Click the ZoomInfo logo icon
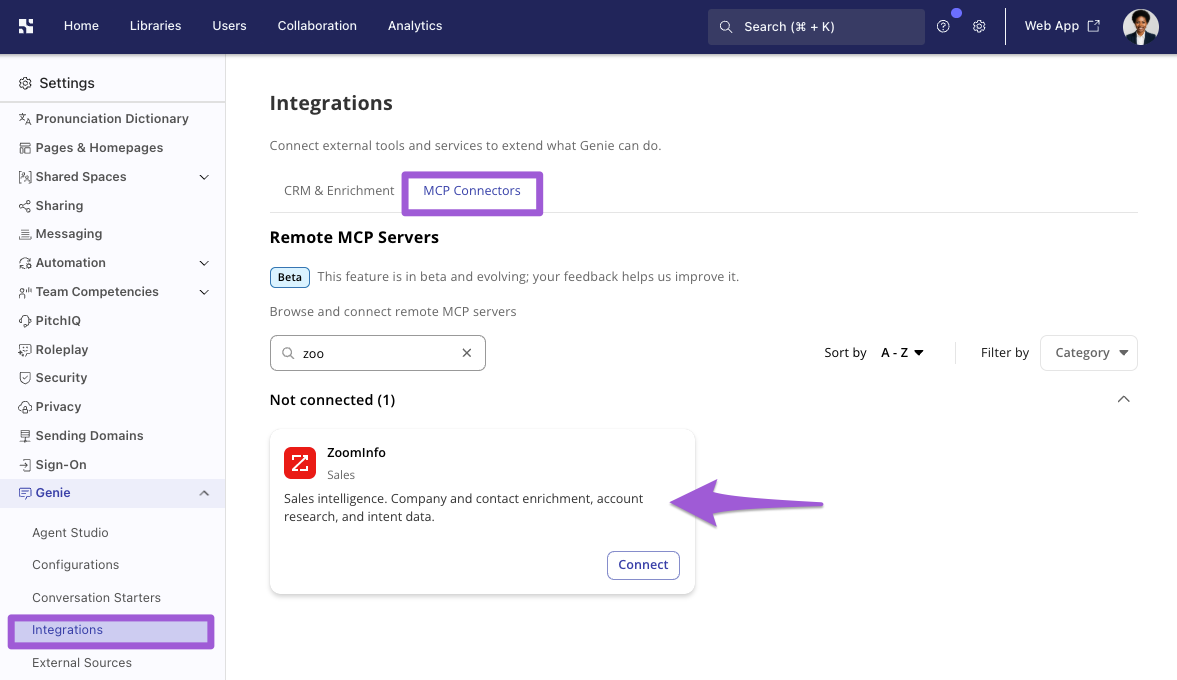Screen dimensions: 1177x680 coord(300,462)
